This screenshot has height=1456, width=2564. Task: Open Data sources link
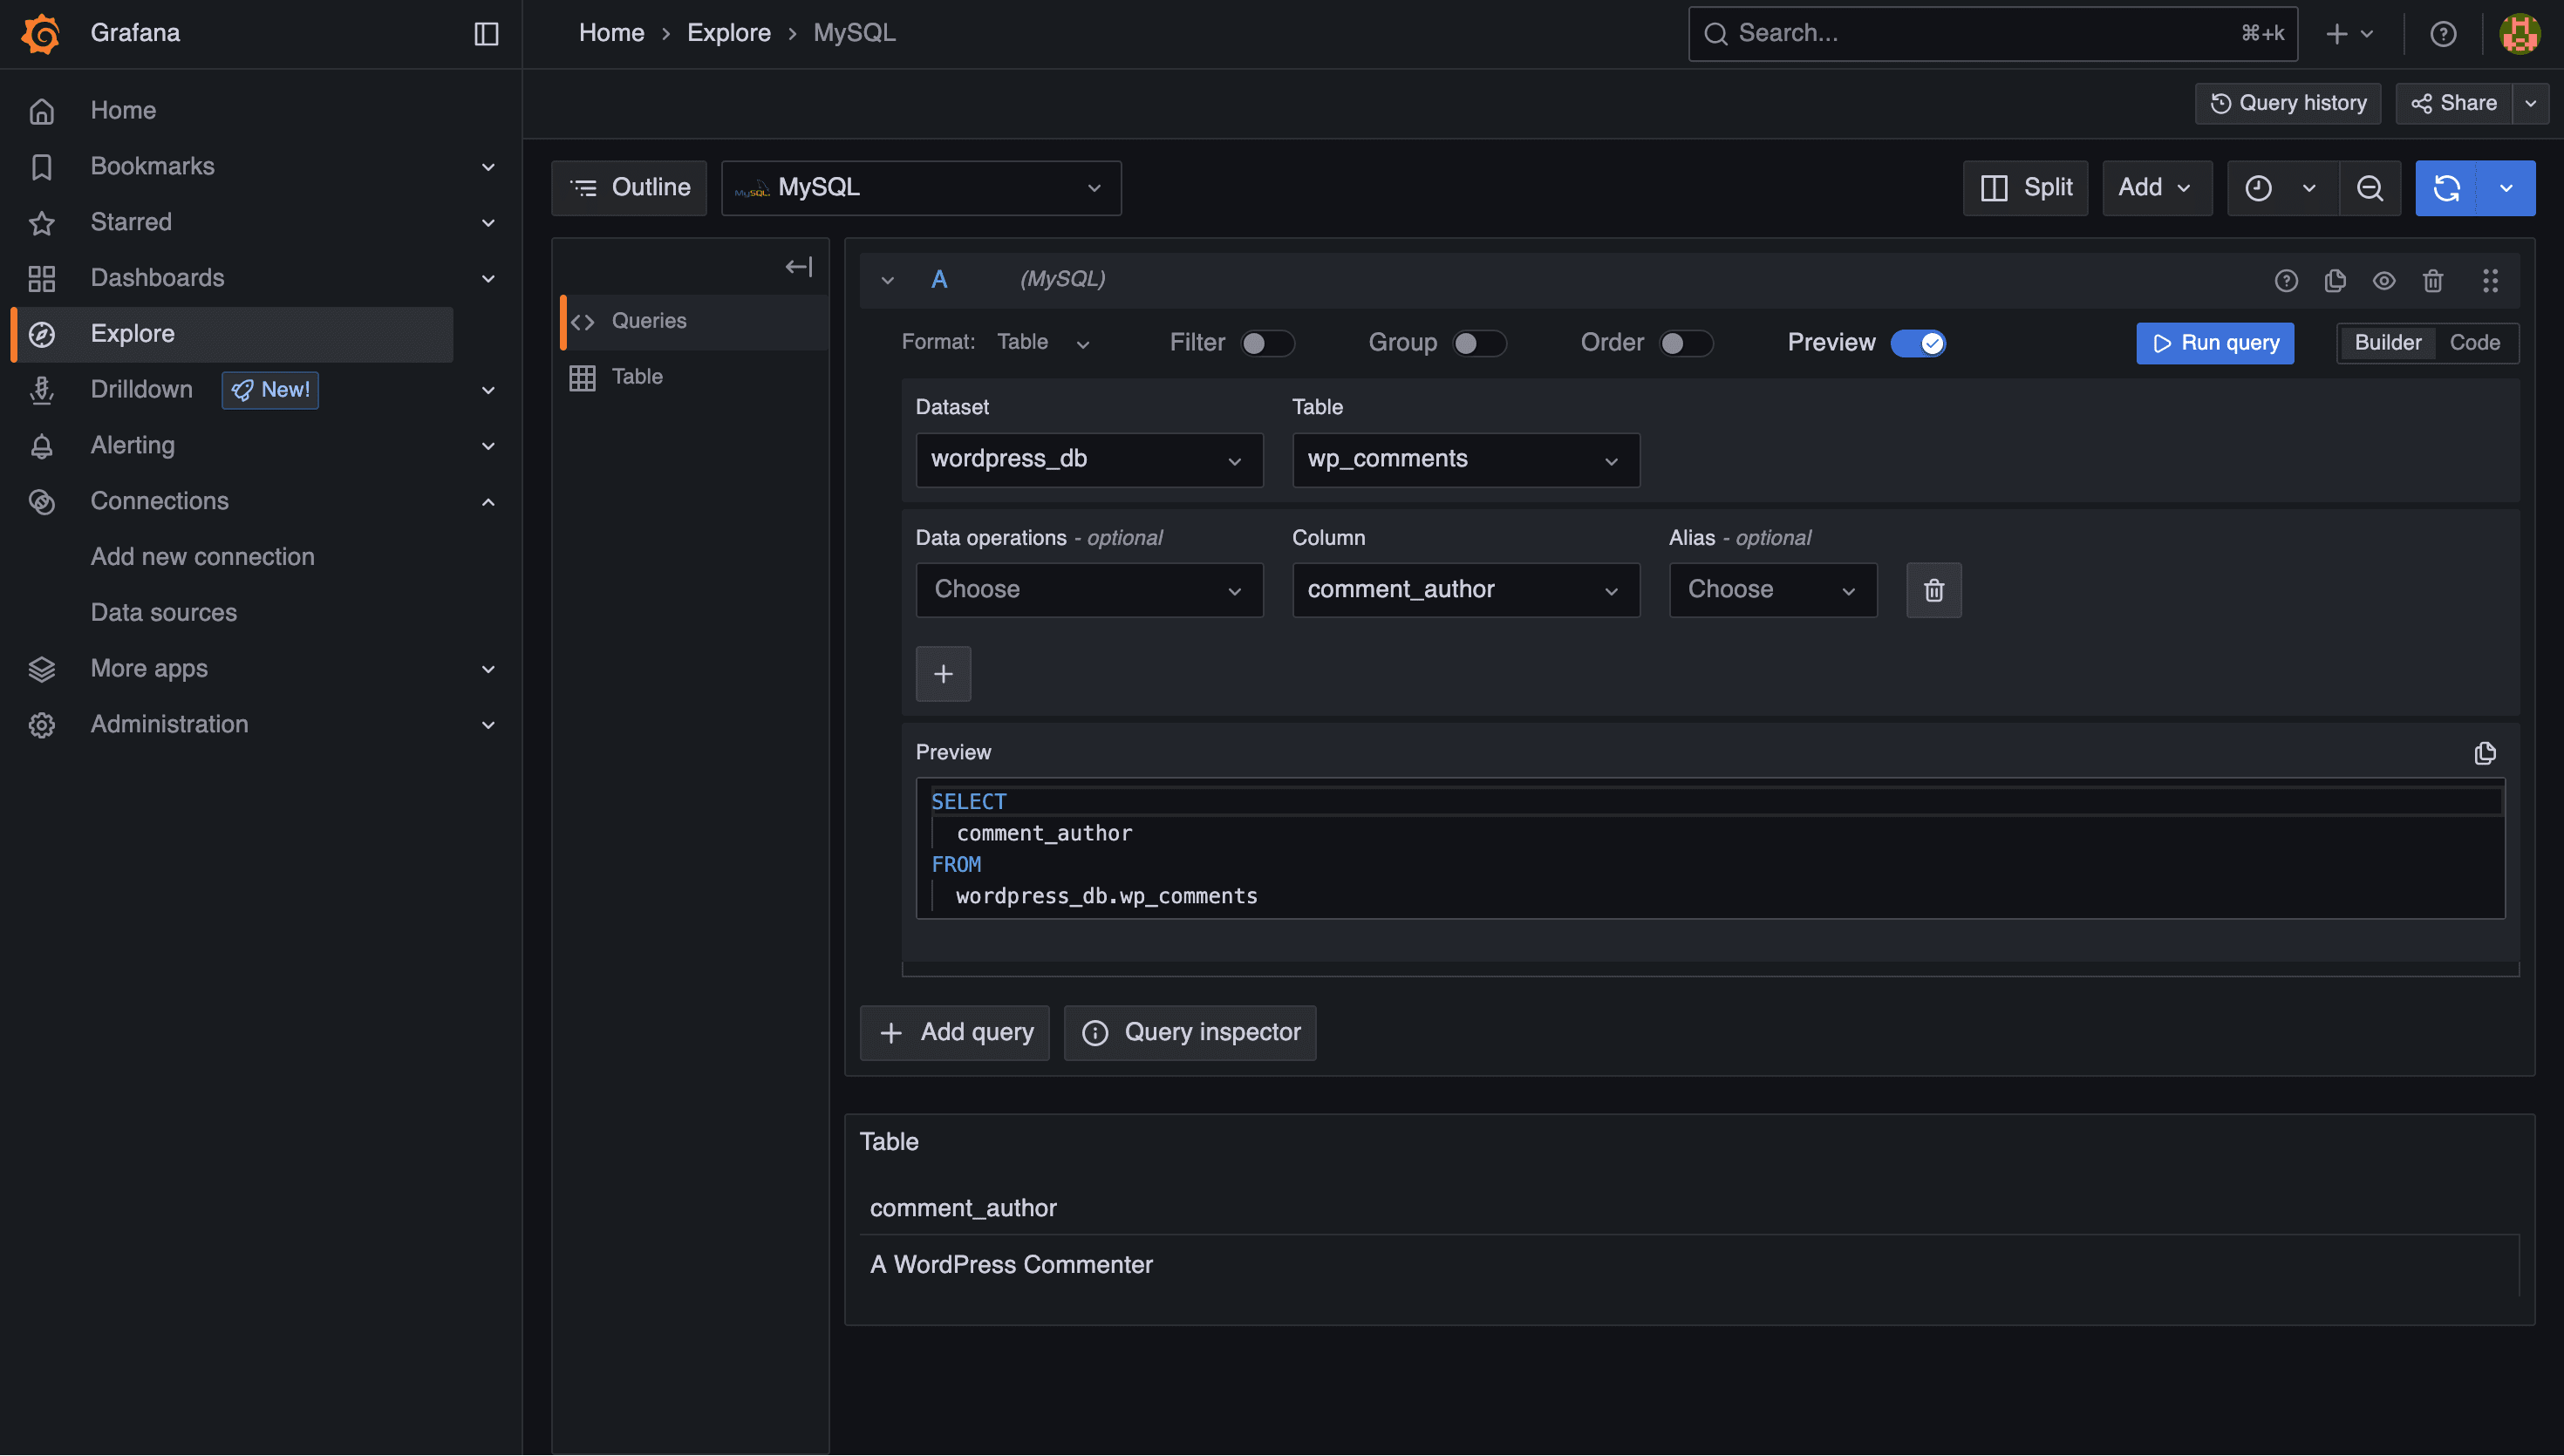pyautogui.click(x=164, y=614)
